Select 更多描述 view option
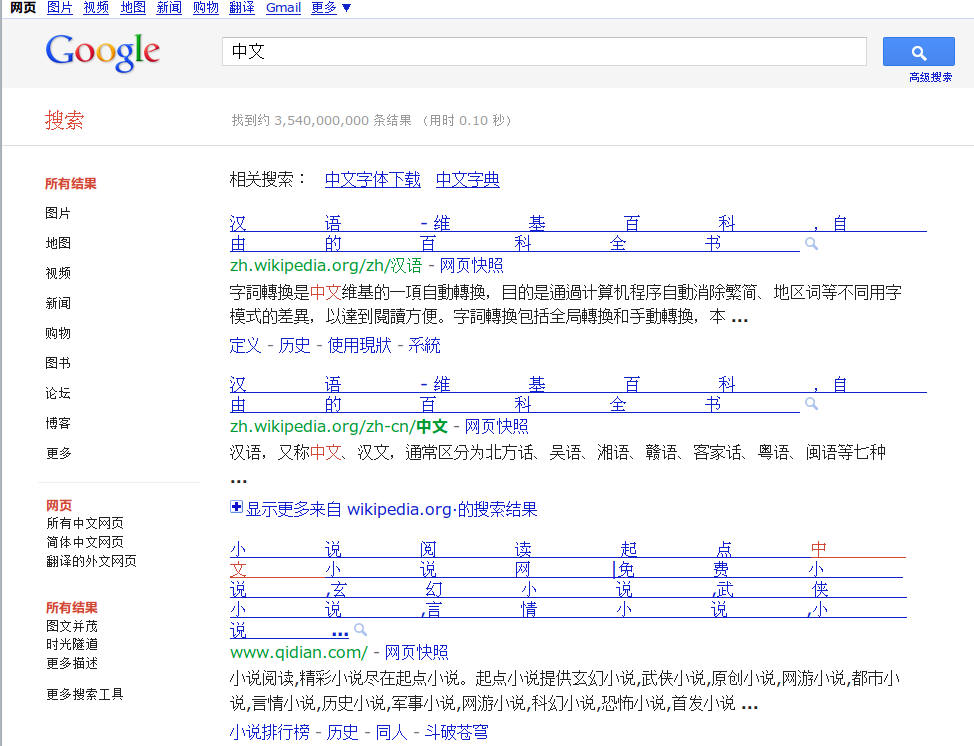 click(72, 663)
